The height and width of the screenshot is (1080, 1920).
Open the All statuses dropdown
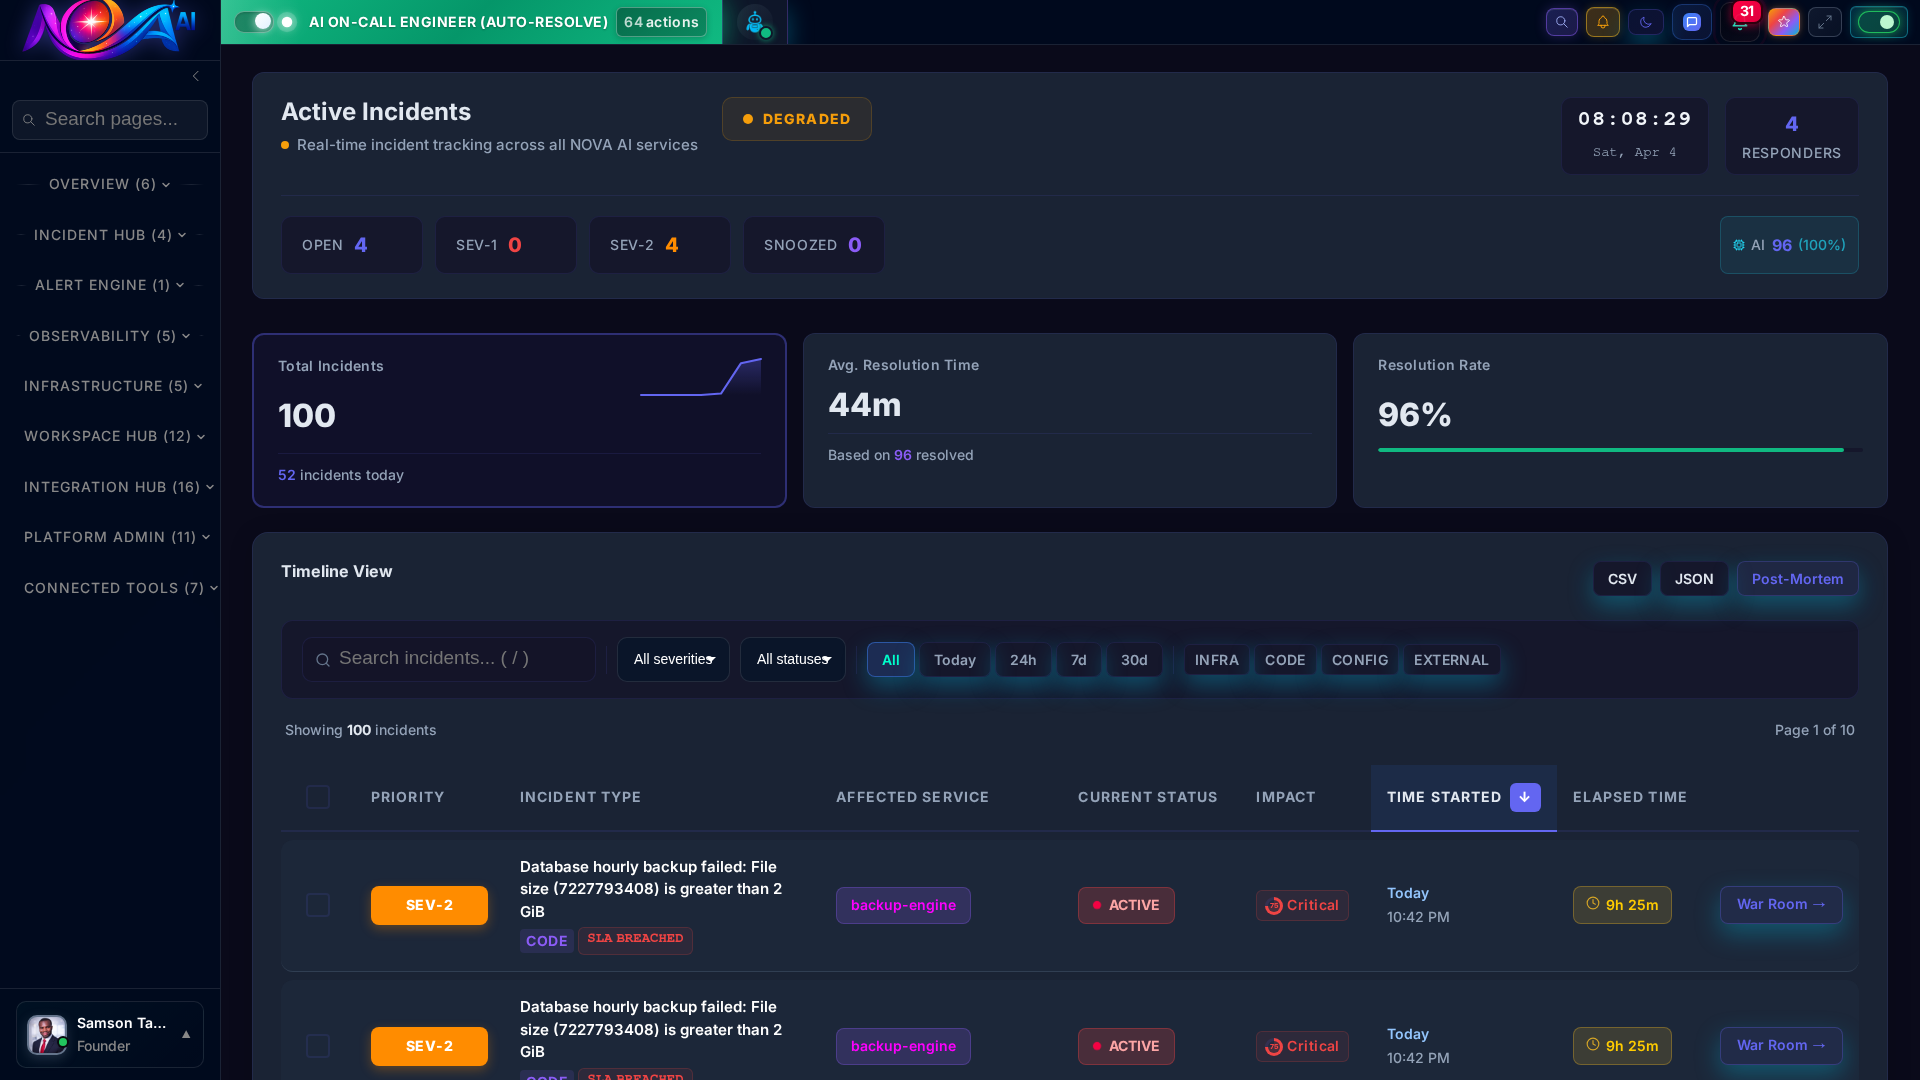tap(792, 659)
